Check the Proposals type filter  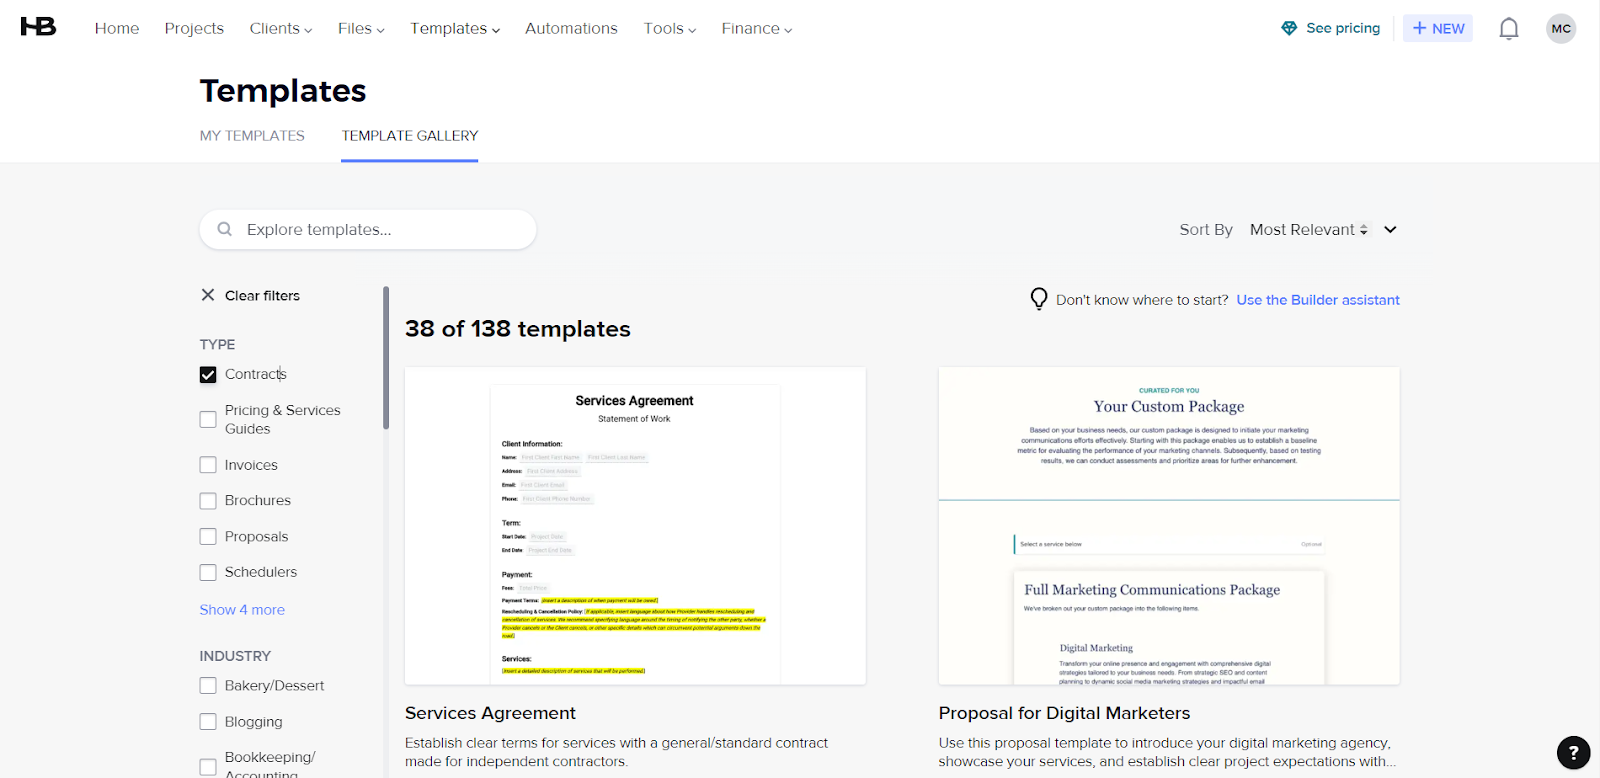[208, 537]
